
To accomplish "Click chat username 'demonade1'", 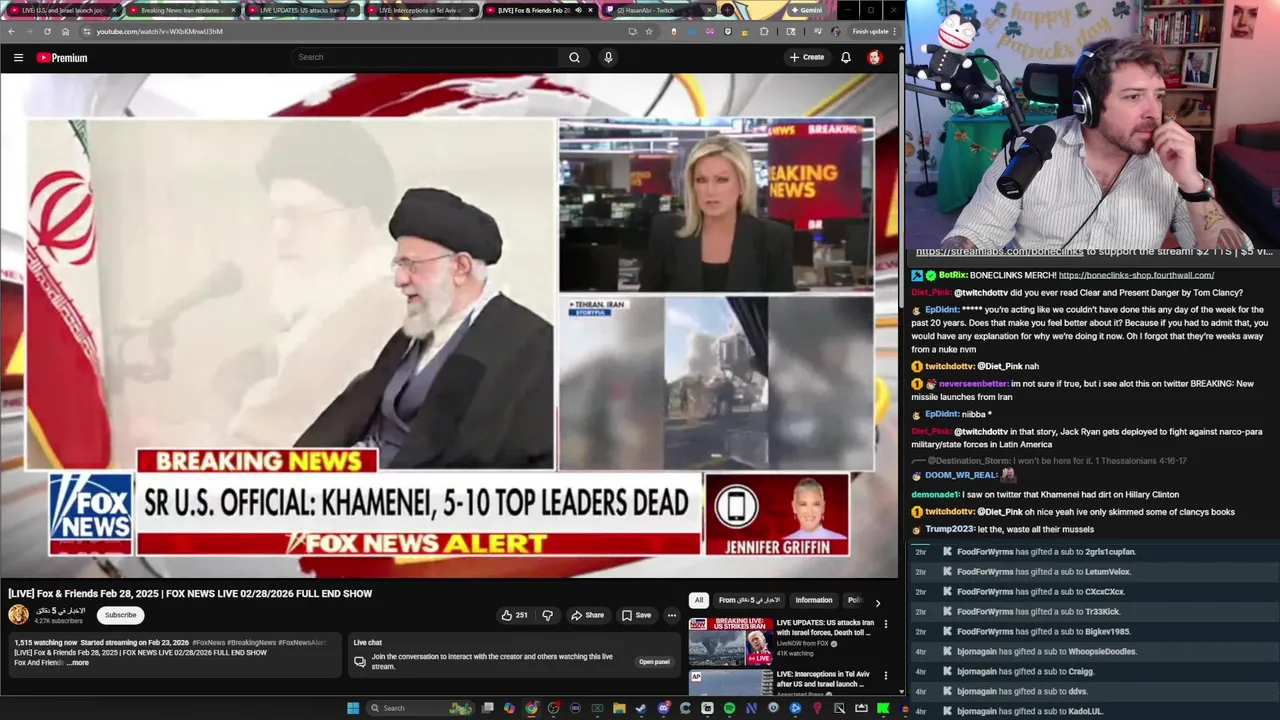I will 934,494.
